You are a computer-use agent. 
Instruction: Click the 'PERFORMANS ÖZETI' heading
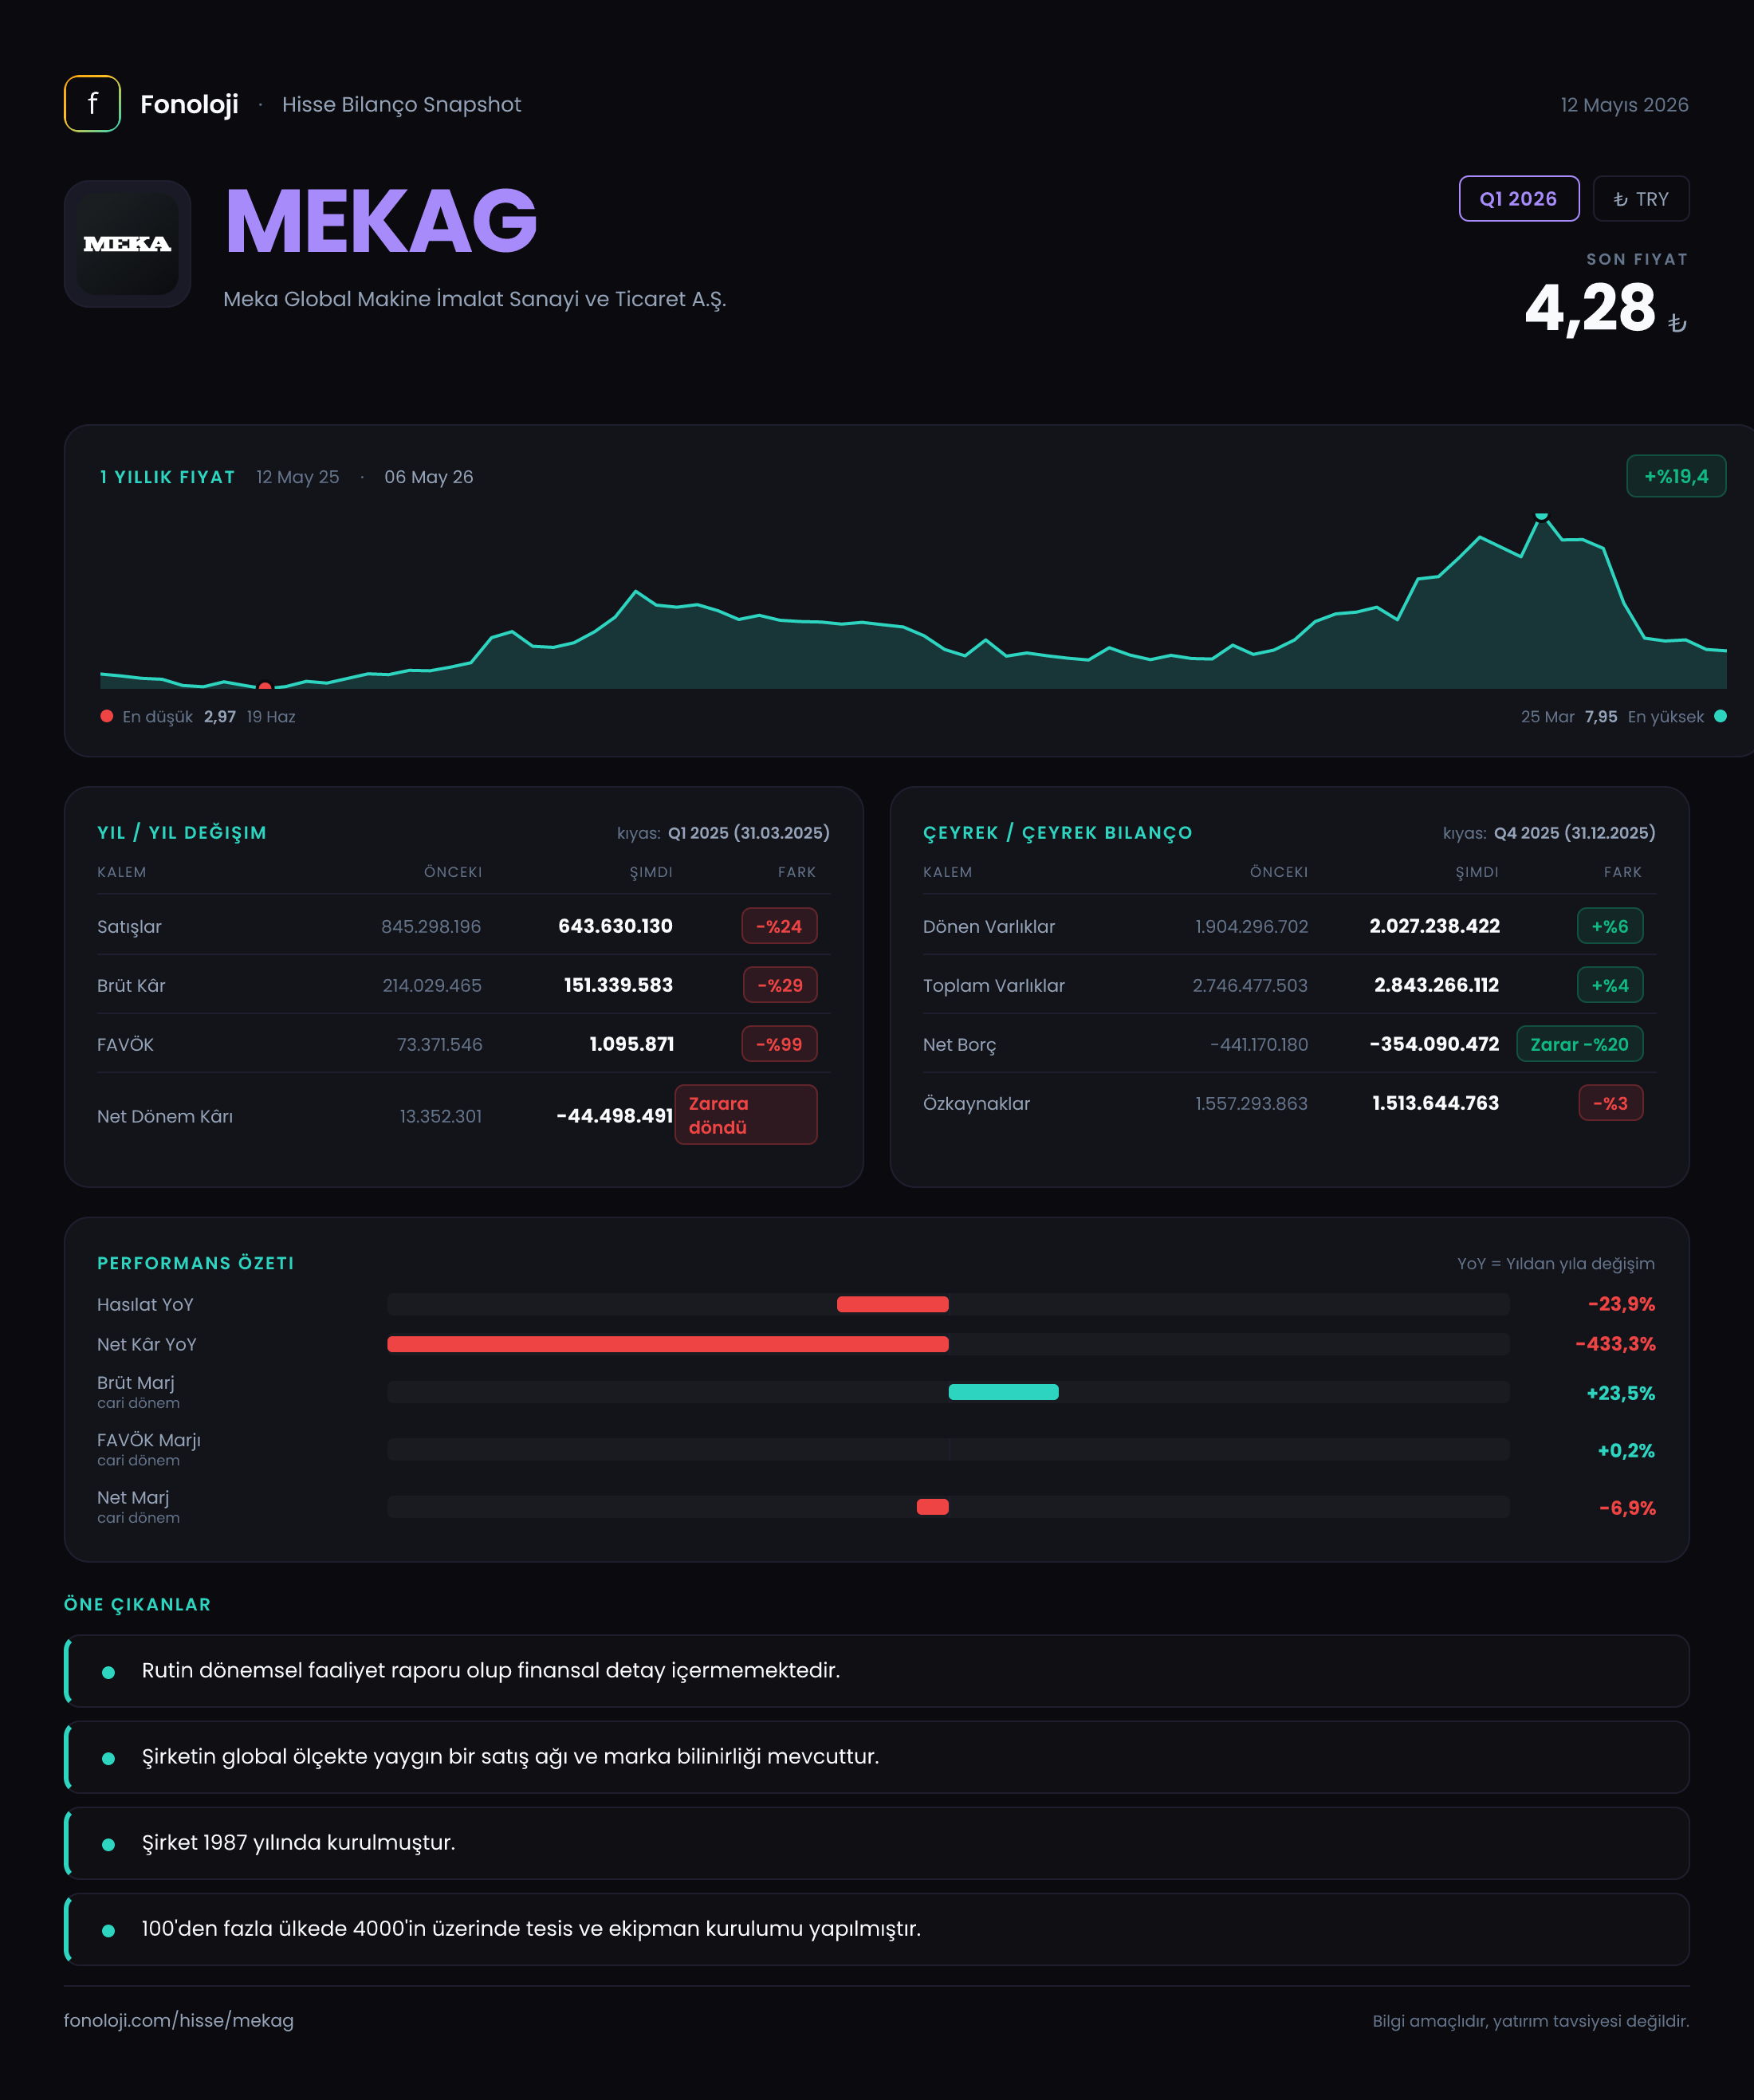click(x=196, y=1263)
